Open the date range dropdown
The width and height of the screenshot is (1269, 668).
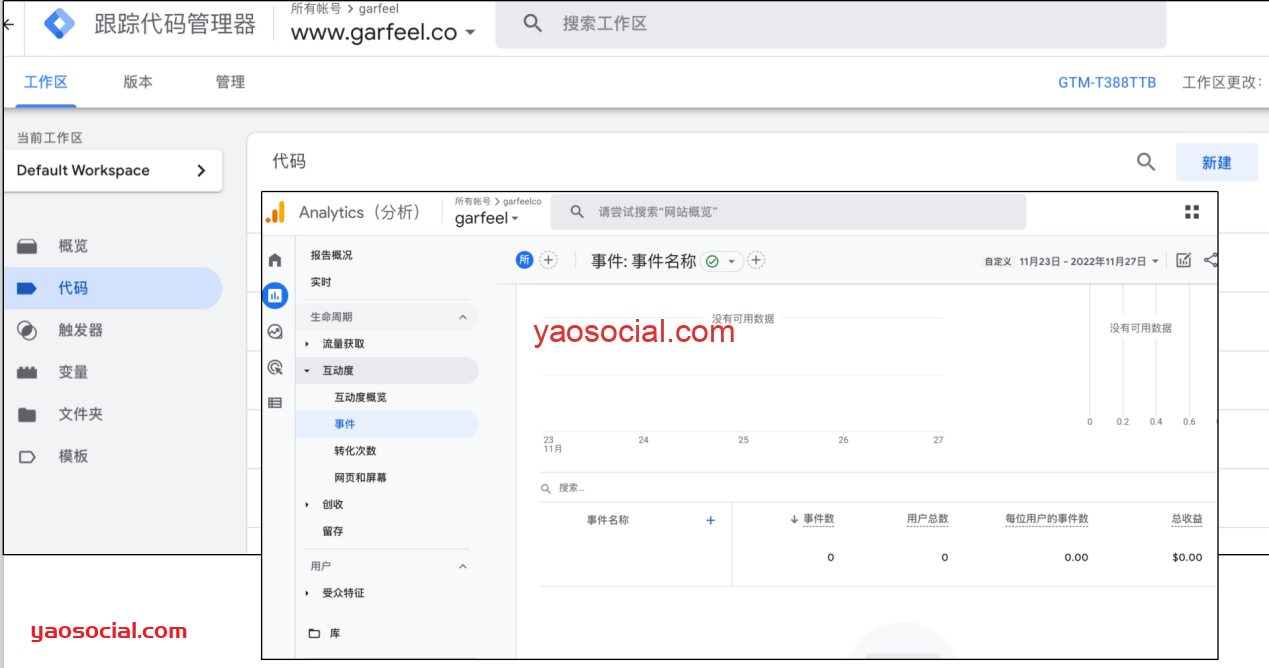(1089, 261)
